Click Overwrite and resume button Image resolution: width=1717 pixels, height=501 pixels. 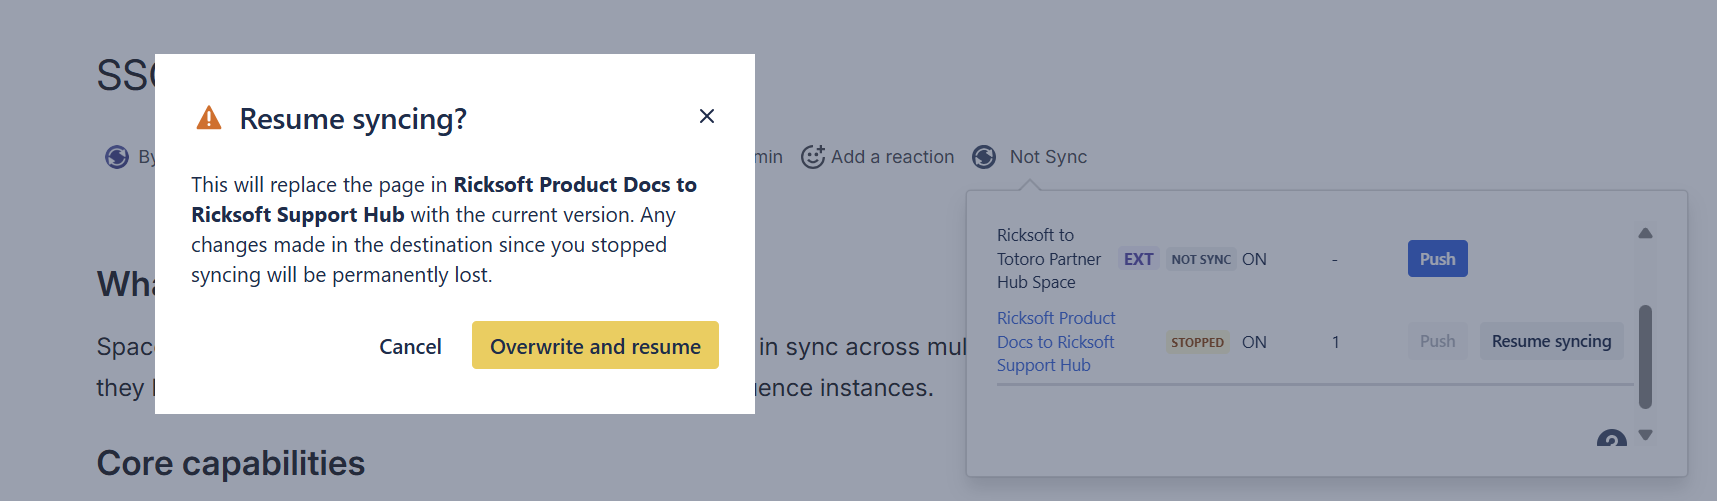point(595,345)
